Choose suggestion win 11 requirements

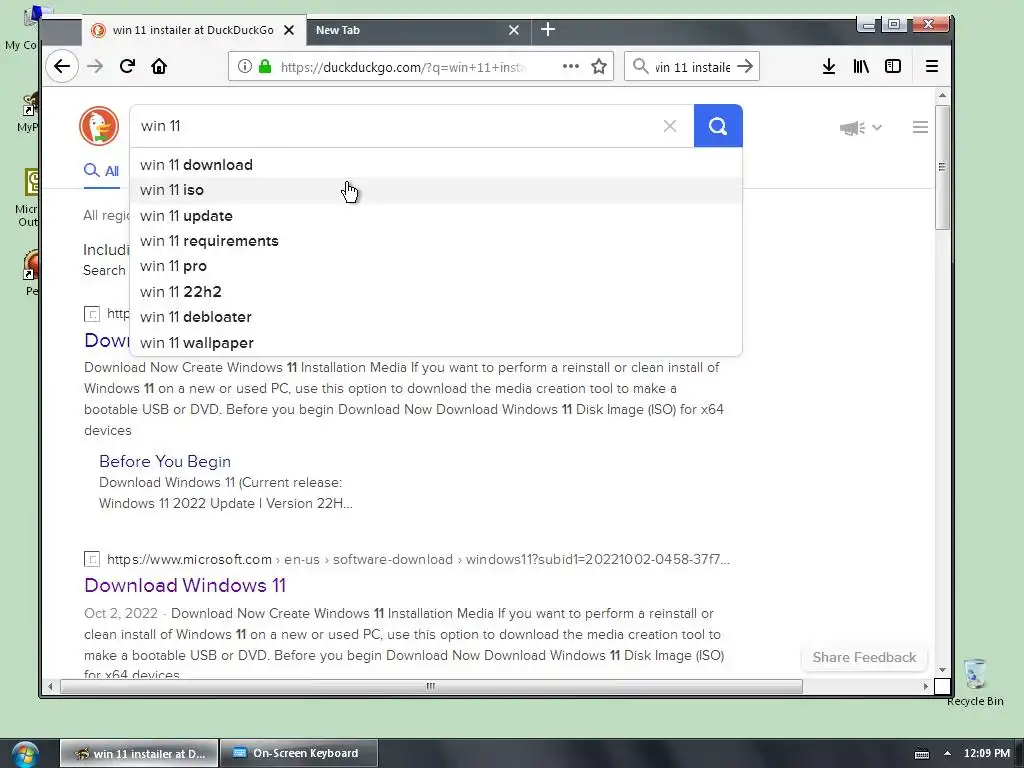pos(436,241)
